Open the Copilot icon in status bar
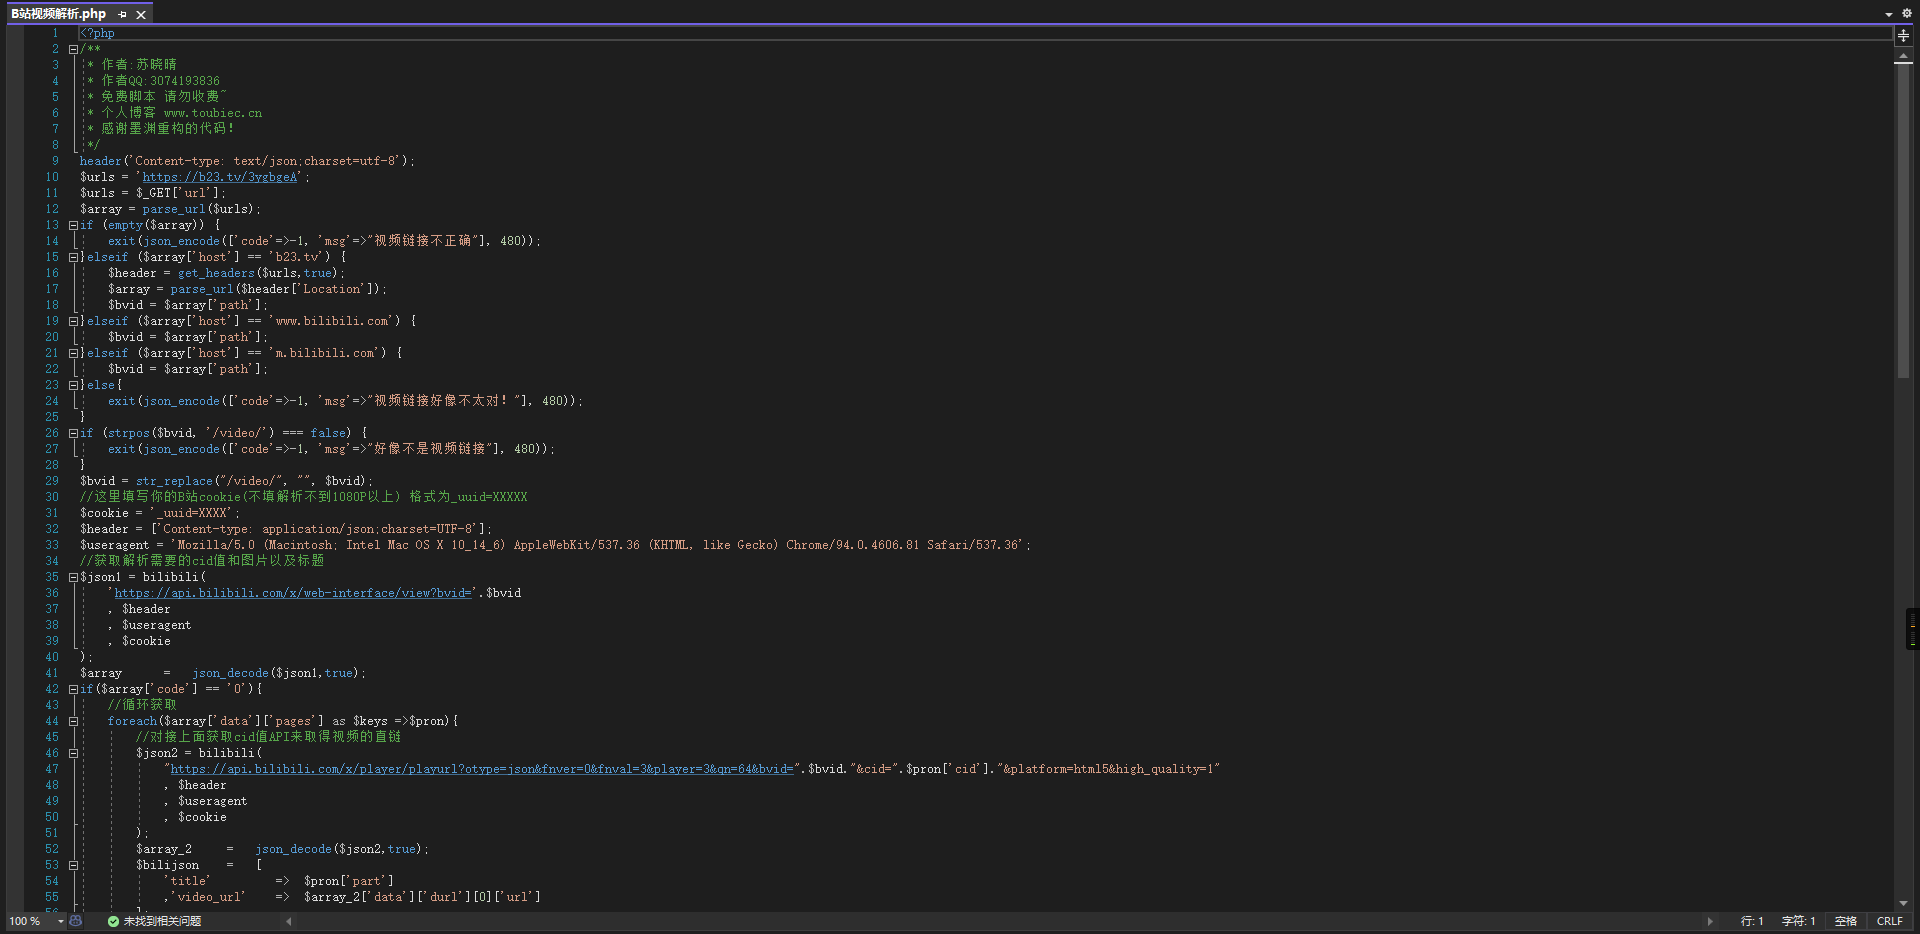 (75, 921)
